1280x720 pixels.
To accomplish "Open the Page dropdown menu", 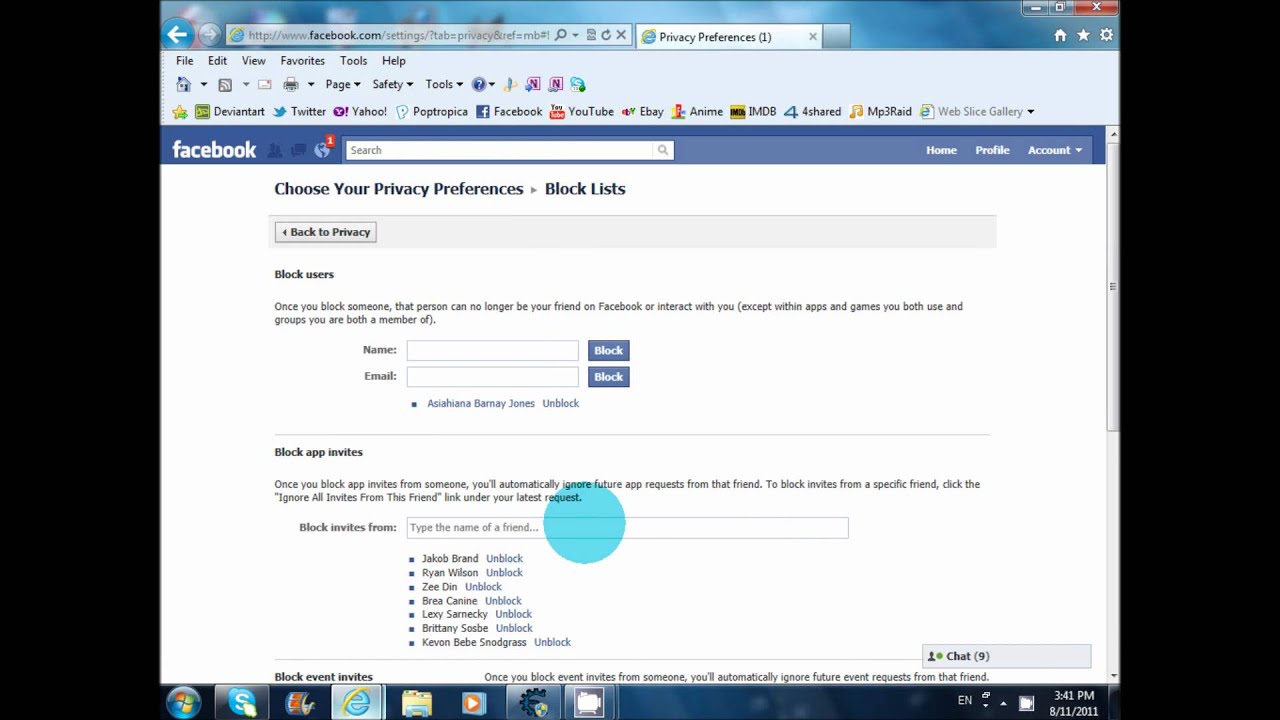I will 342,84.
